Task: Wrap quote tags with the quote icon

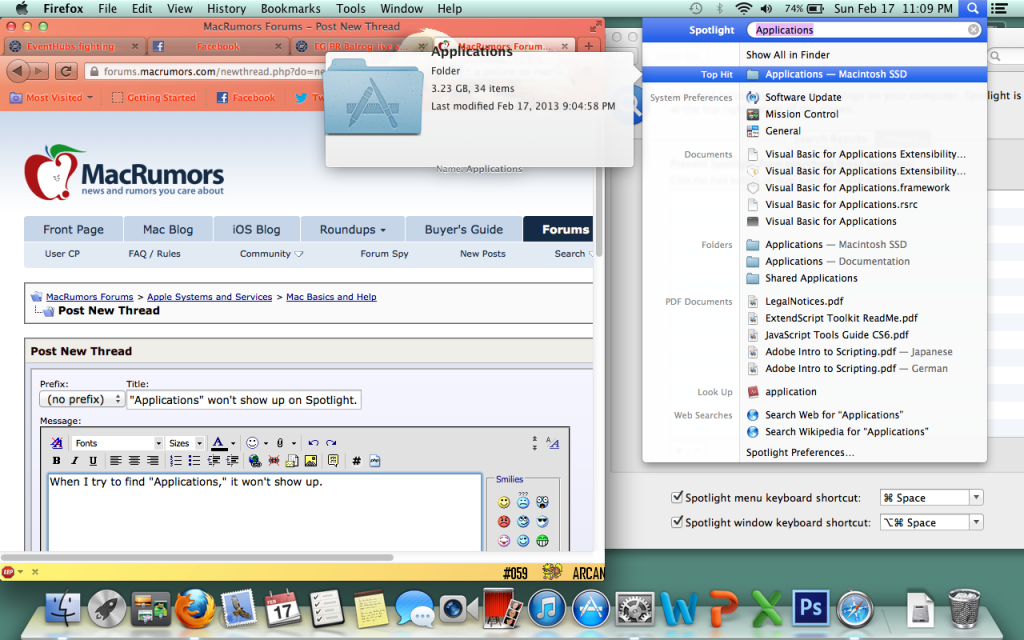Action: click(x=333, y=461)
